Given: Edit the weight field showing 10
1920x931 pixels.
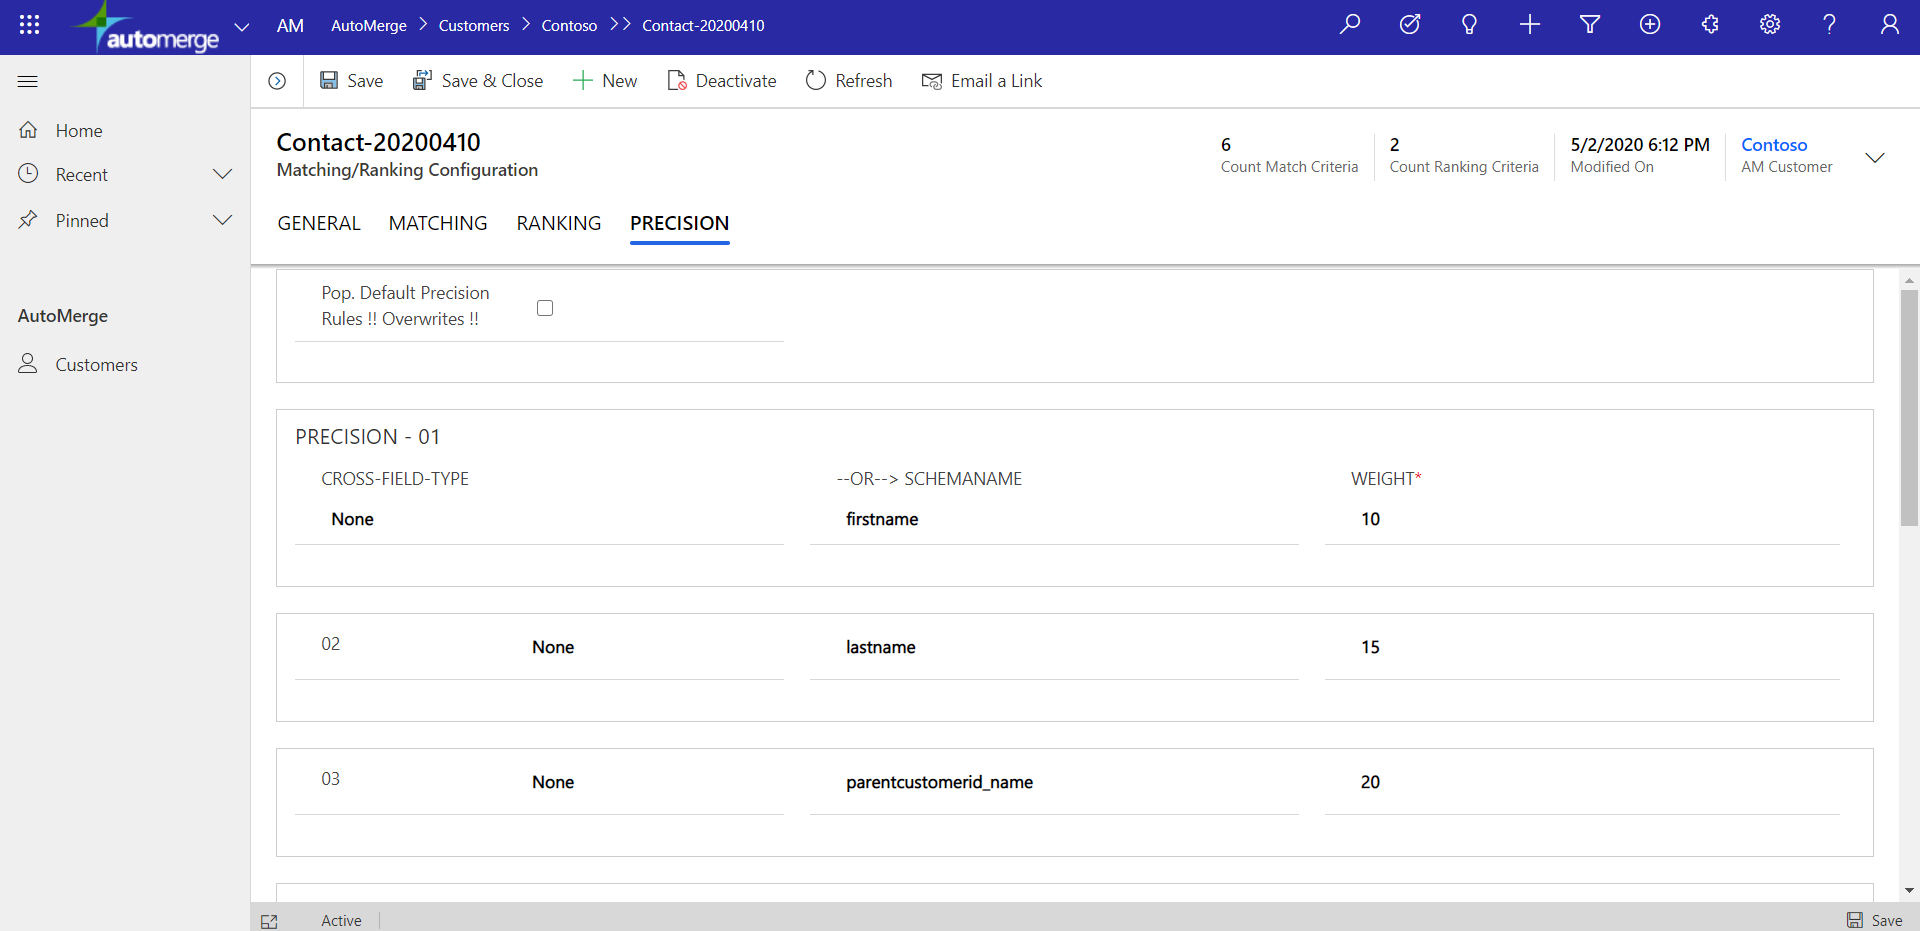Looking at the screenshot, I should pos(1595,519).
